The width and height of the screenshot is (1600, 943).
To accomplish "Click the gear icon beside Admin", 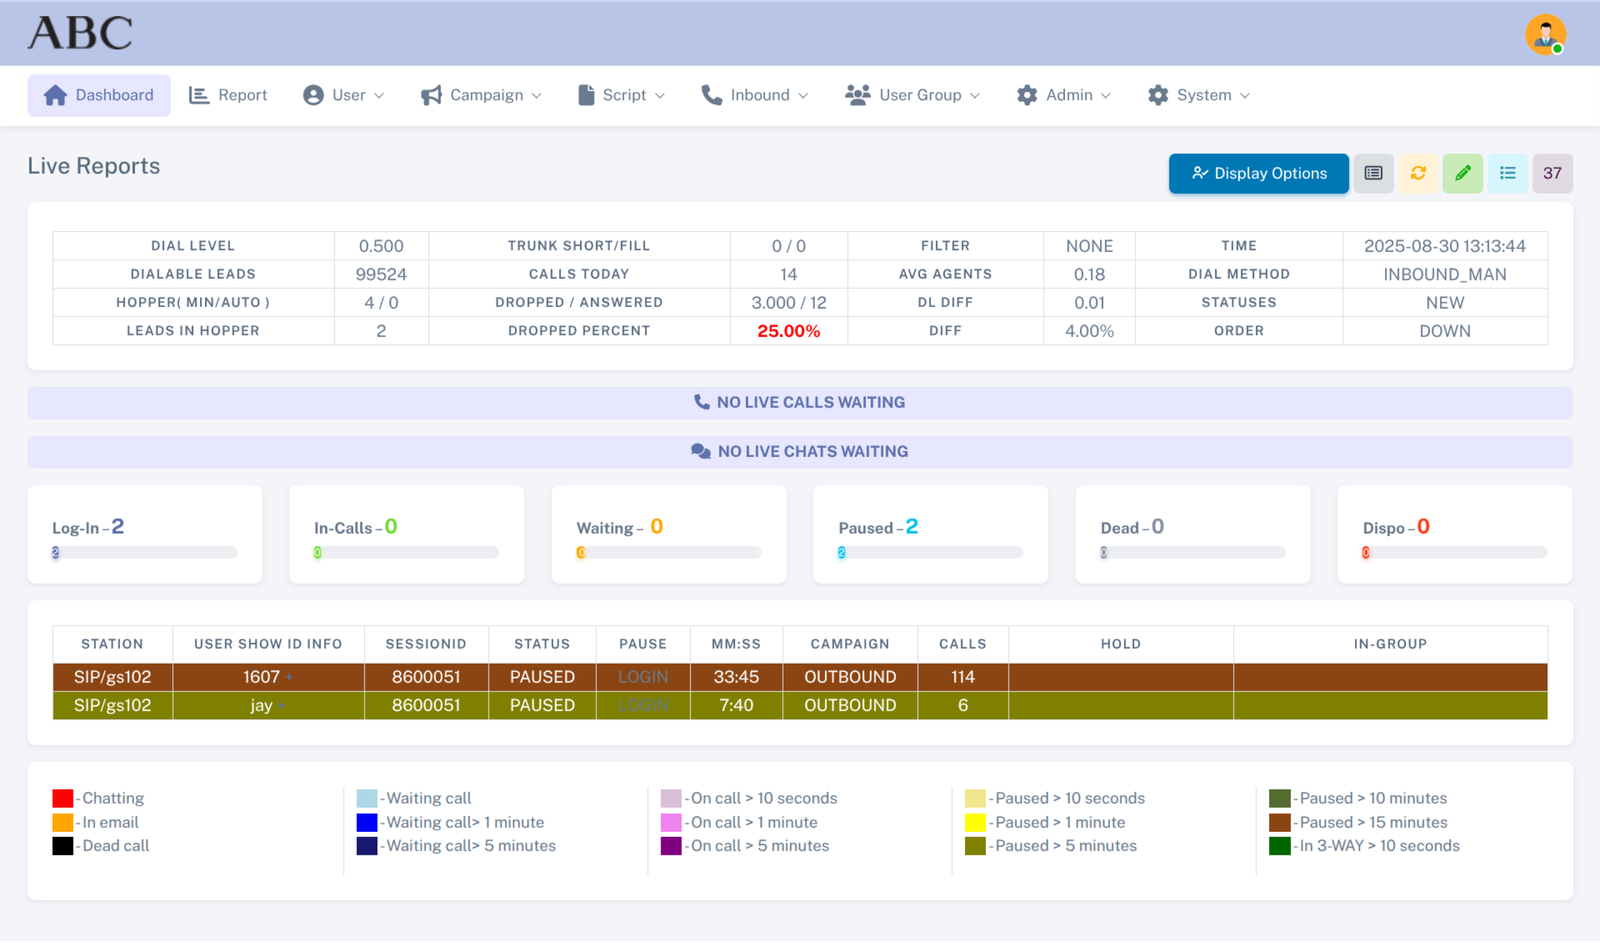I will [x=1027, y=94].
